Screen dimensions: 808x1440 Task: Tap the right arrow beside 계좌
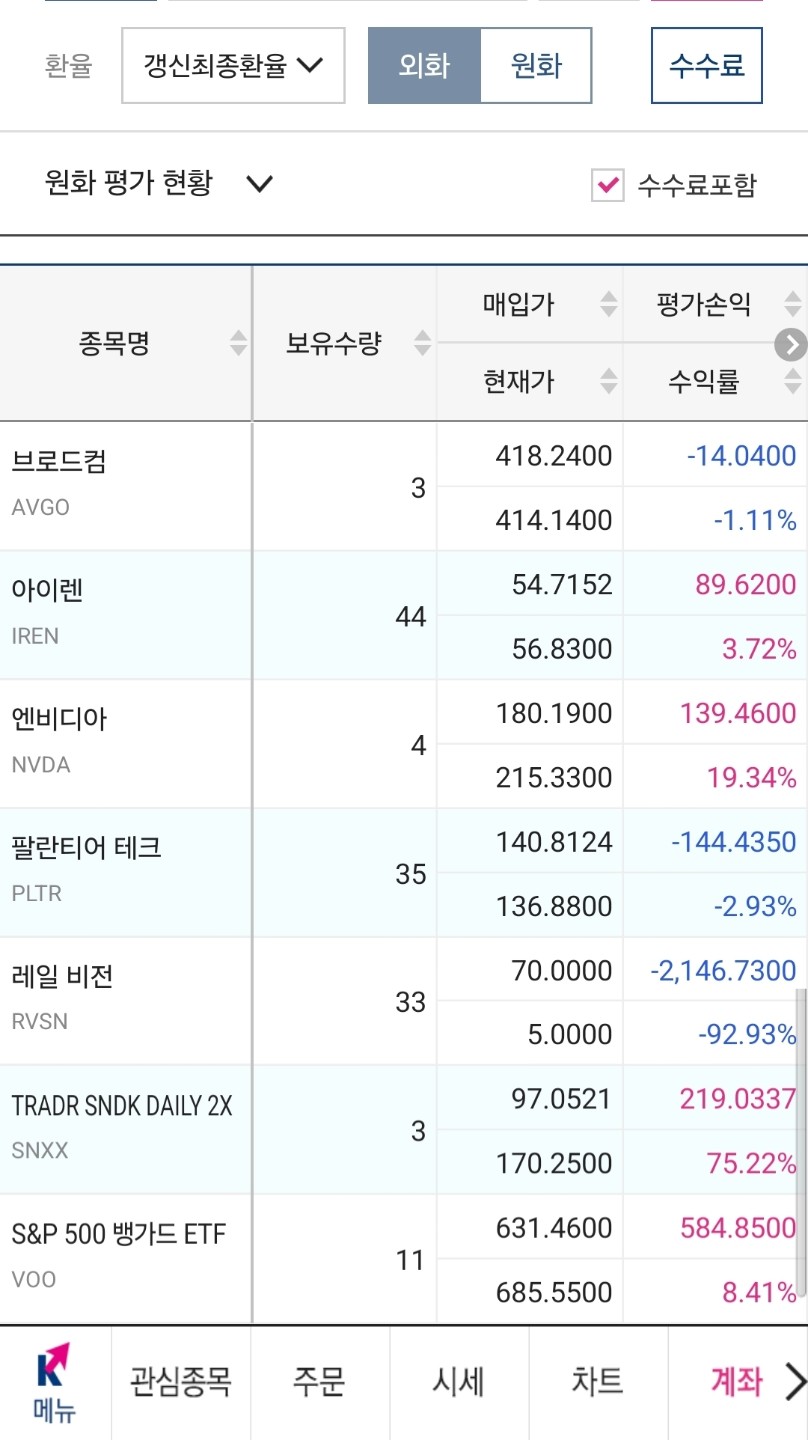pos(795,1382)
